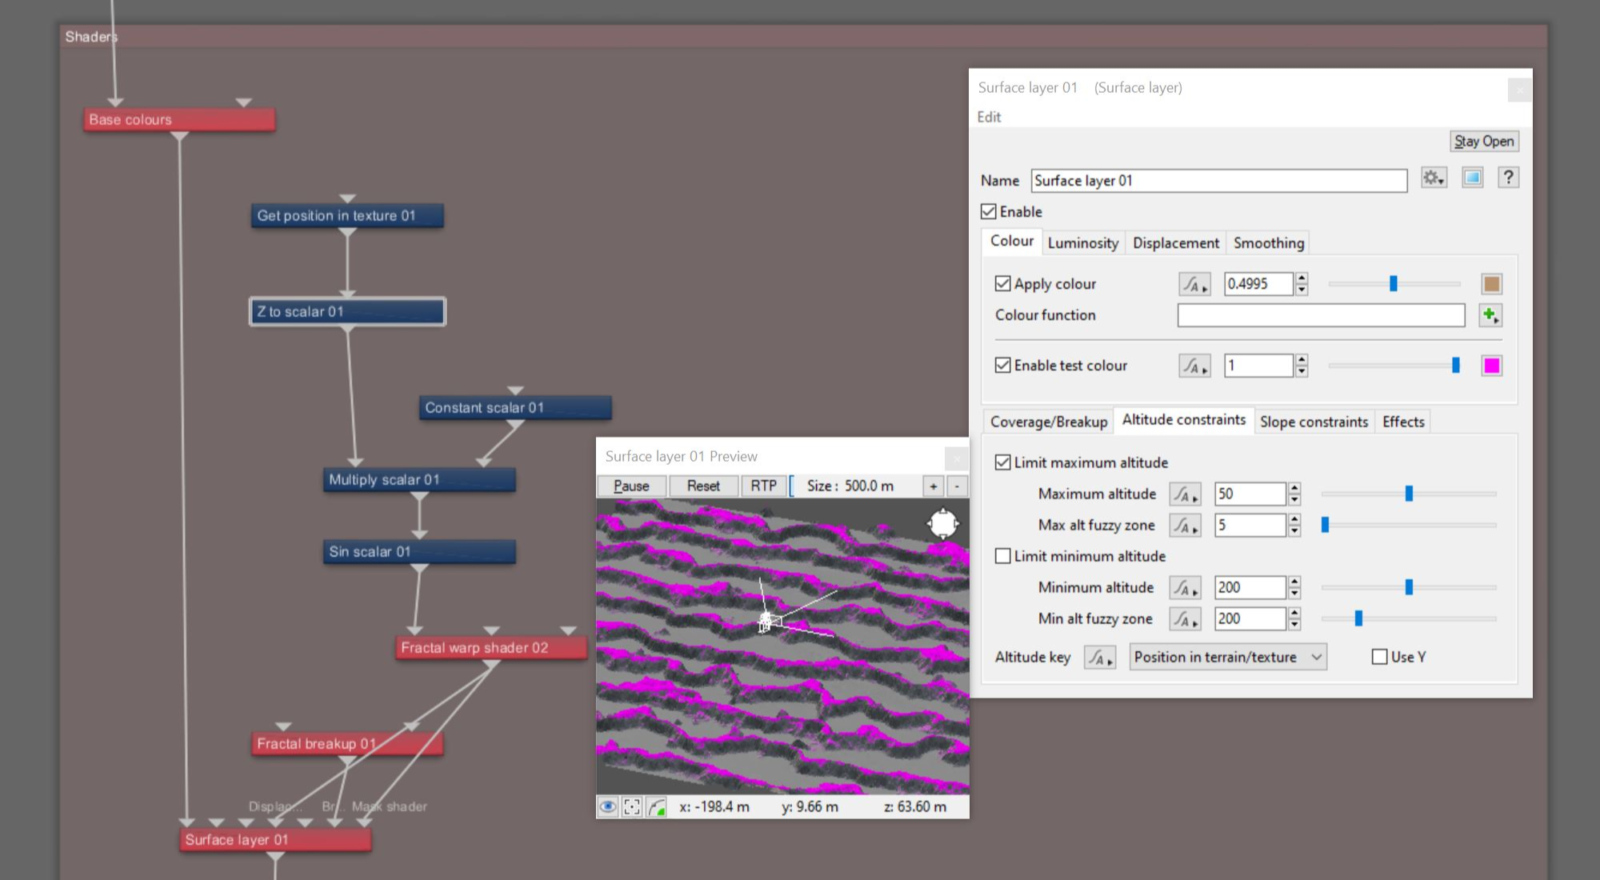Pause the preview rendering
Screen dimensions: 1600x880
(x=631, y=486)
